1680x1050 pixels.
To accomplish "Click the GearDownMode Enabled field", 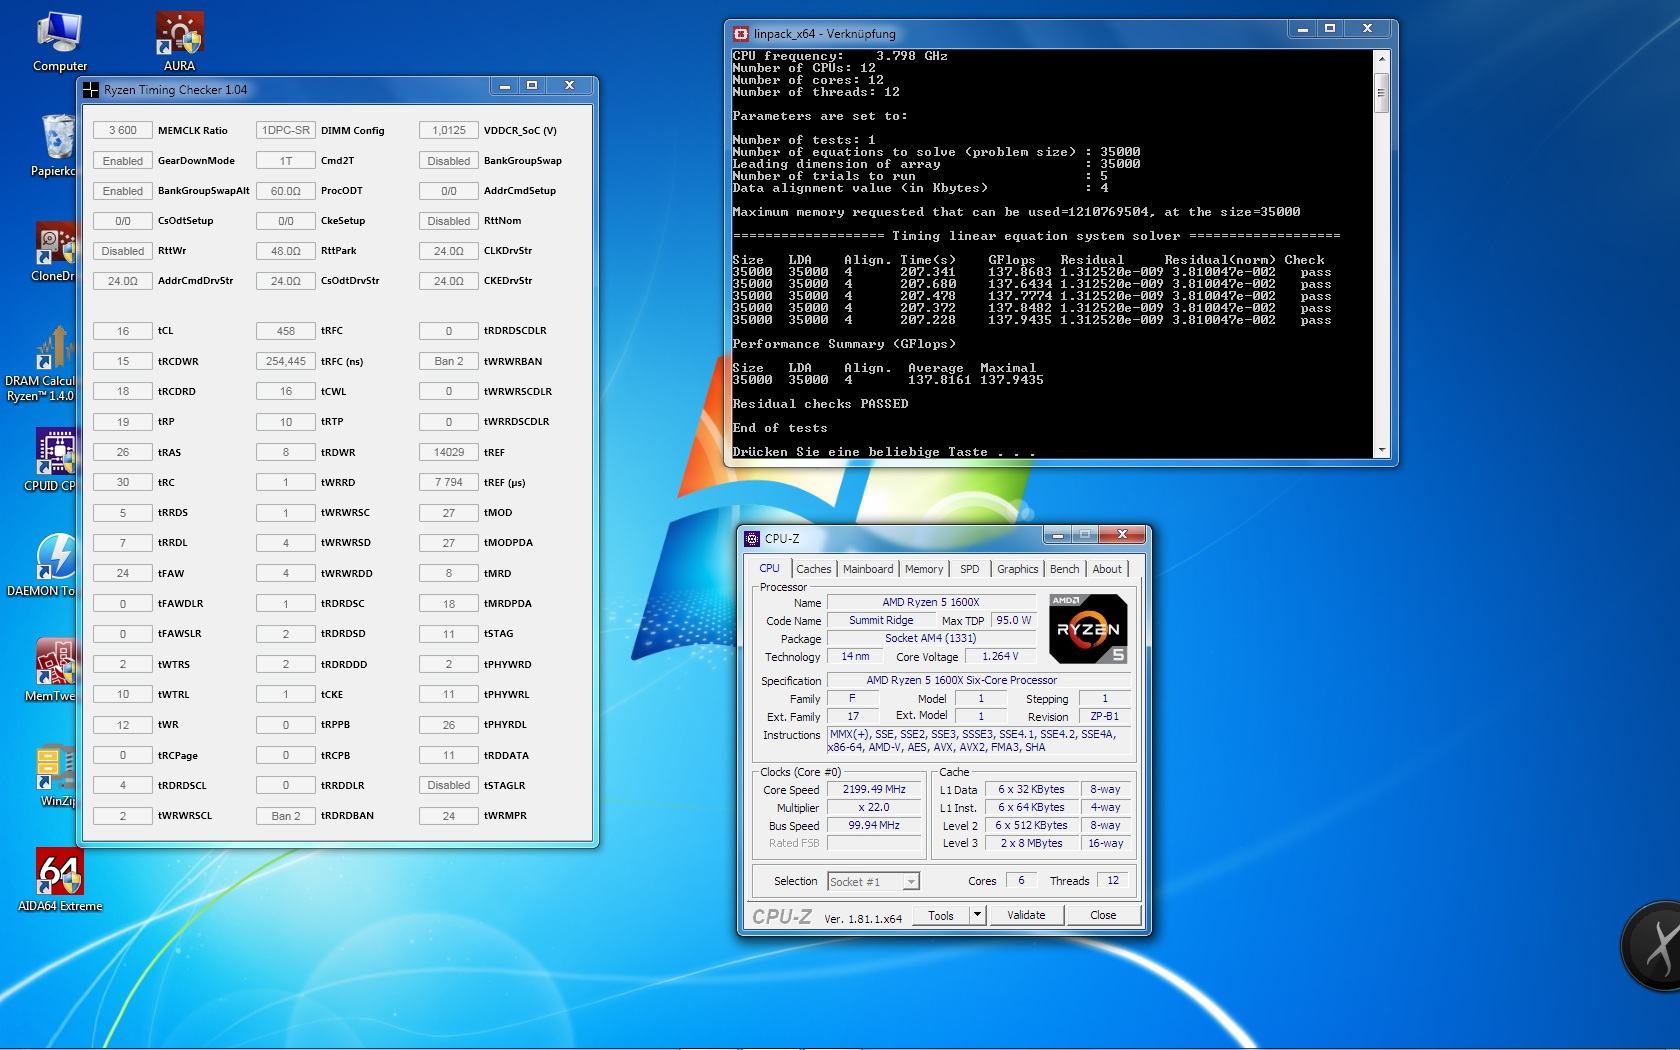I will [x=123, y=160].
